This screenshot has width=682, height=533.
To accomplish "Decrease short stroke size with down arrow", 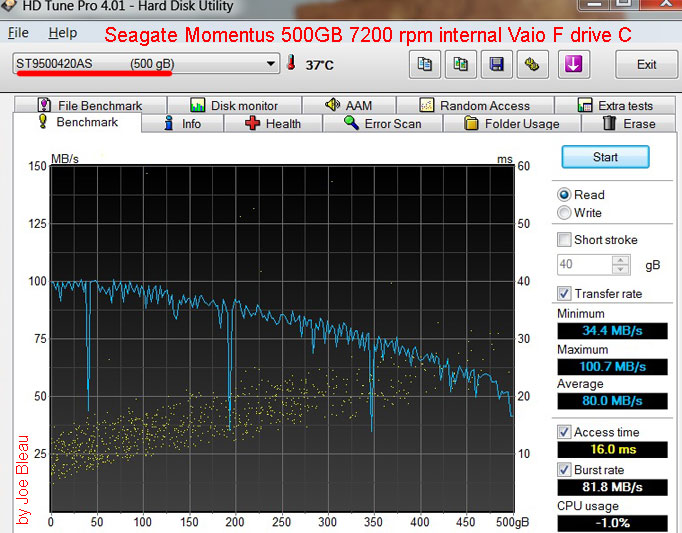I will (x=620, y=269).
